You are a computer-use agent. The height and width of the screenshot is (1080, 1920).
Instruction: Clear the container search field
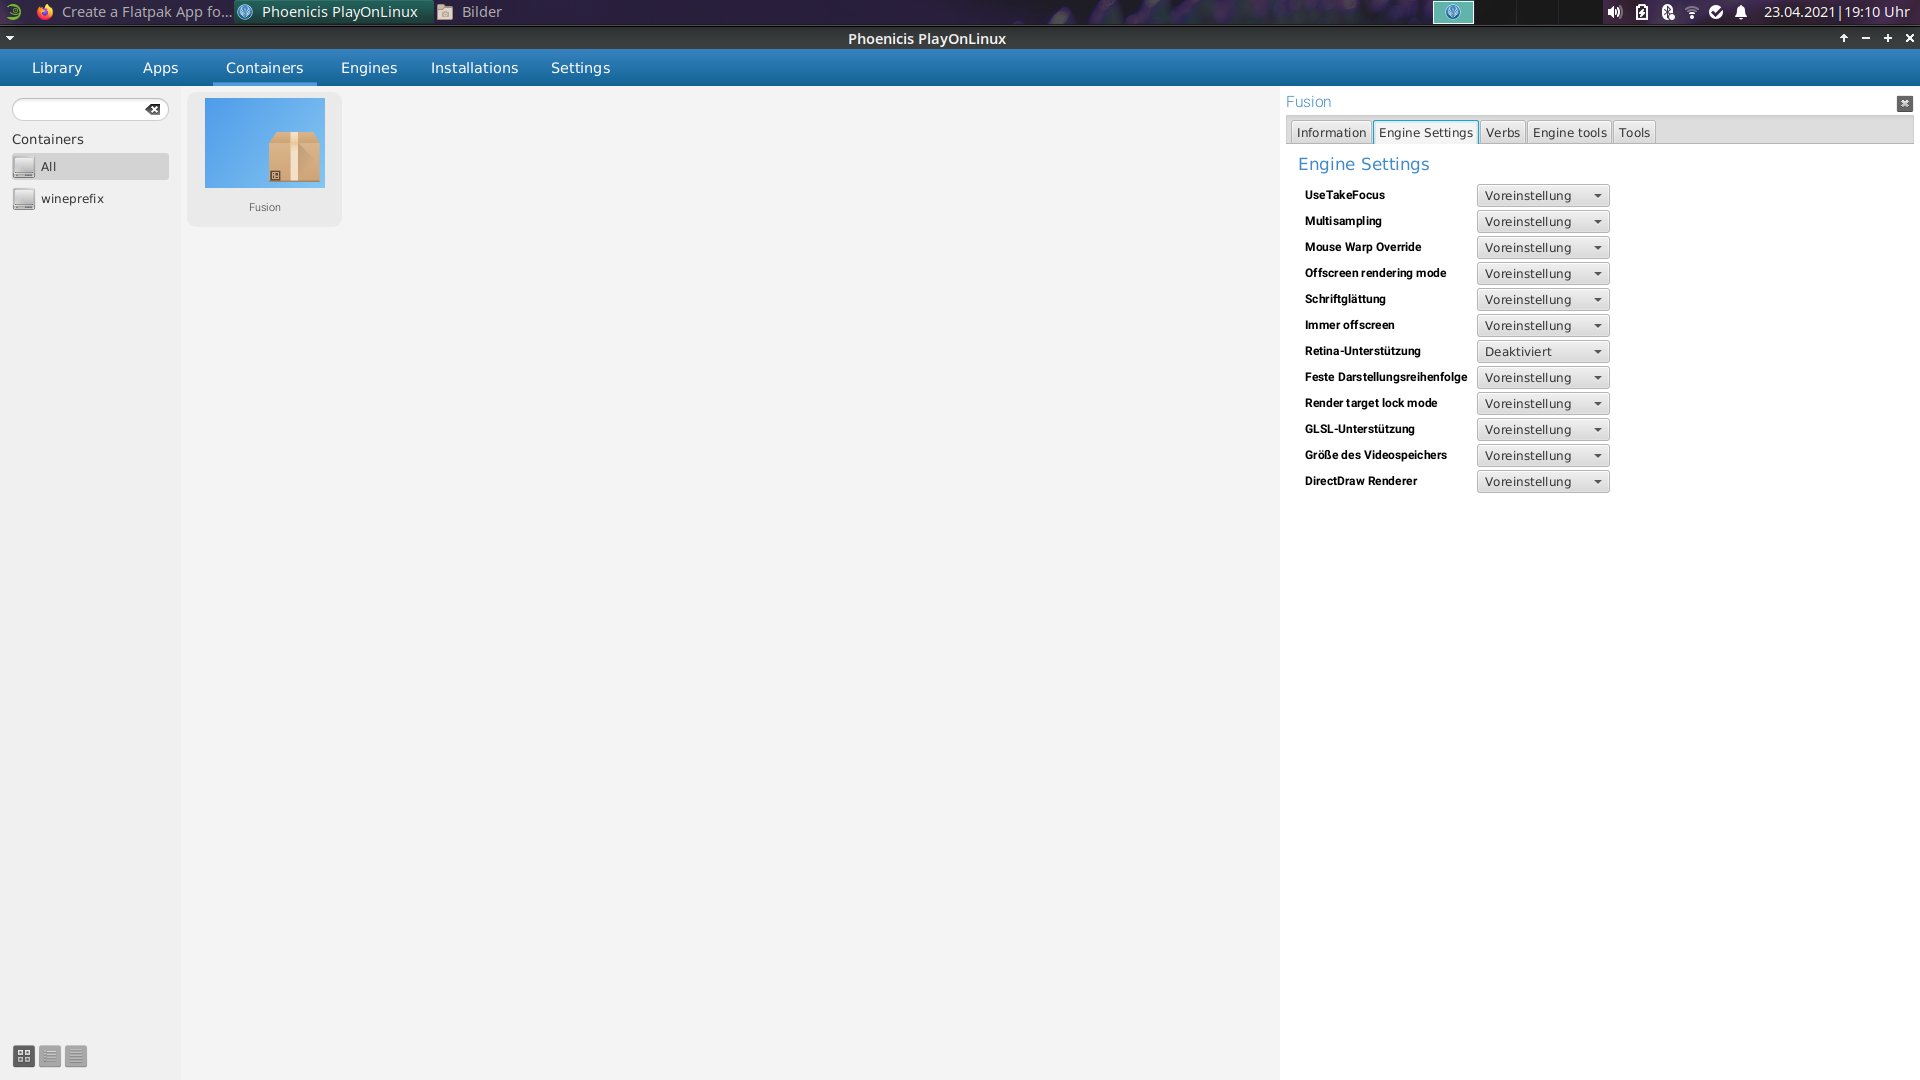[x=153, y=110]
